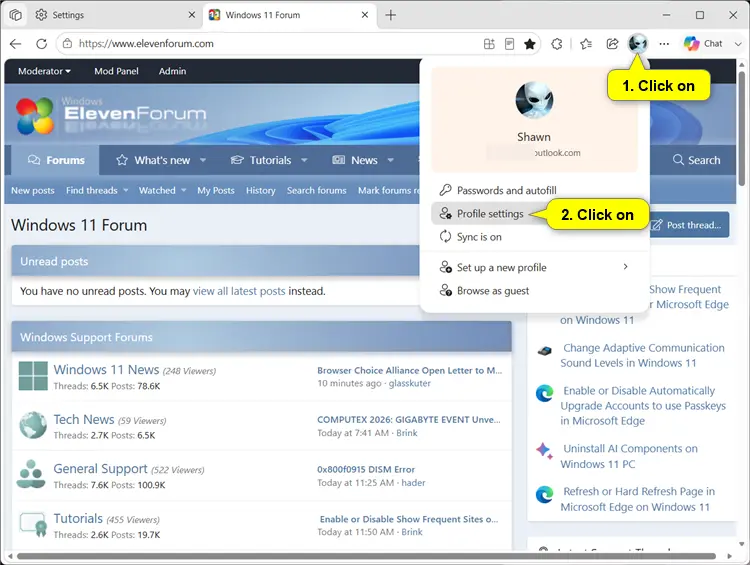Open the Favorites list icon

click(586, 44)
